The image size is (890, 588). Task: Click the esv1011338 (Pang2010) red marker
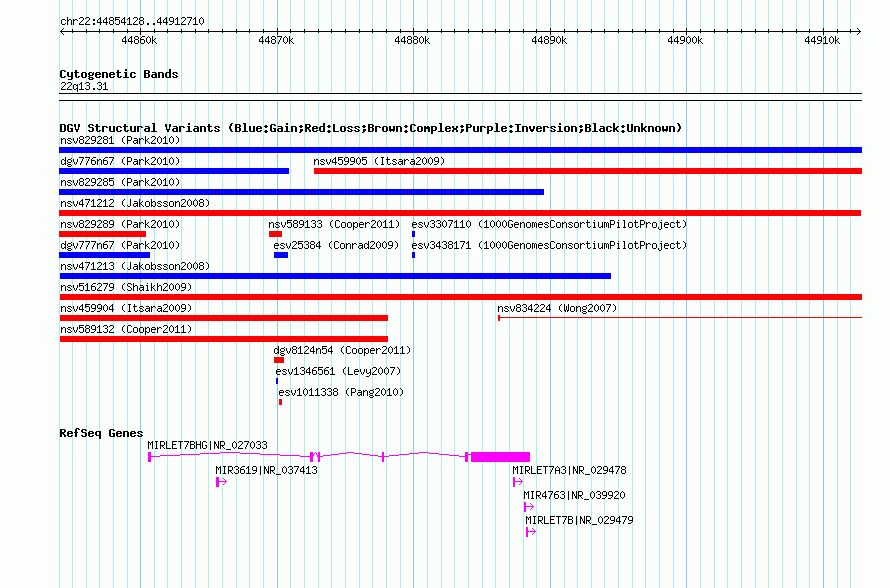[x=280, y=402]
